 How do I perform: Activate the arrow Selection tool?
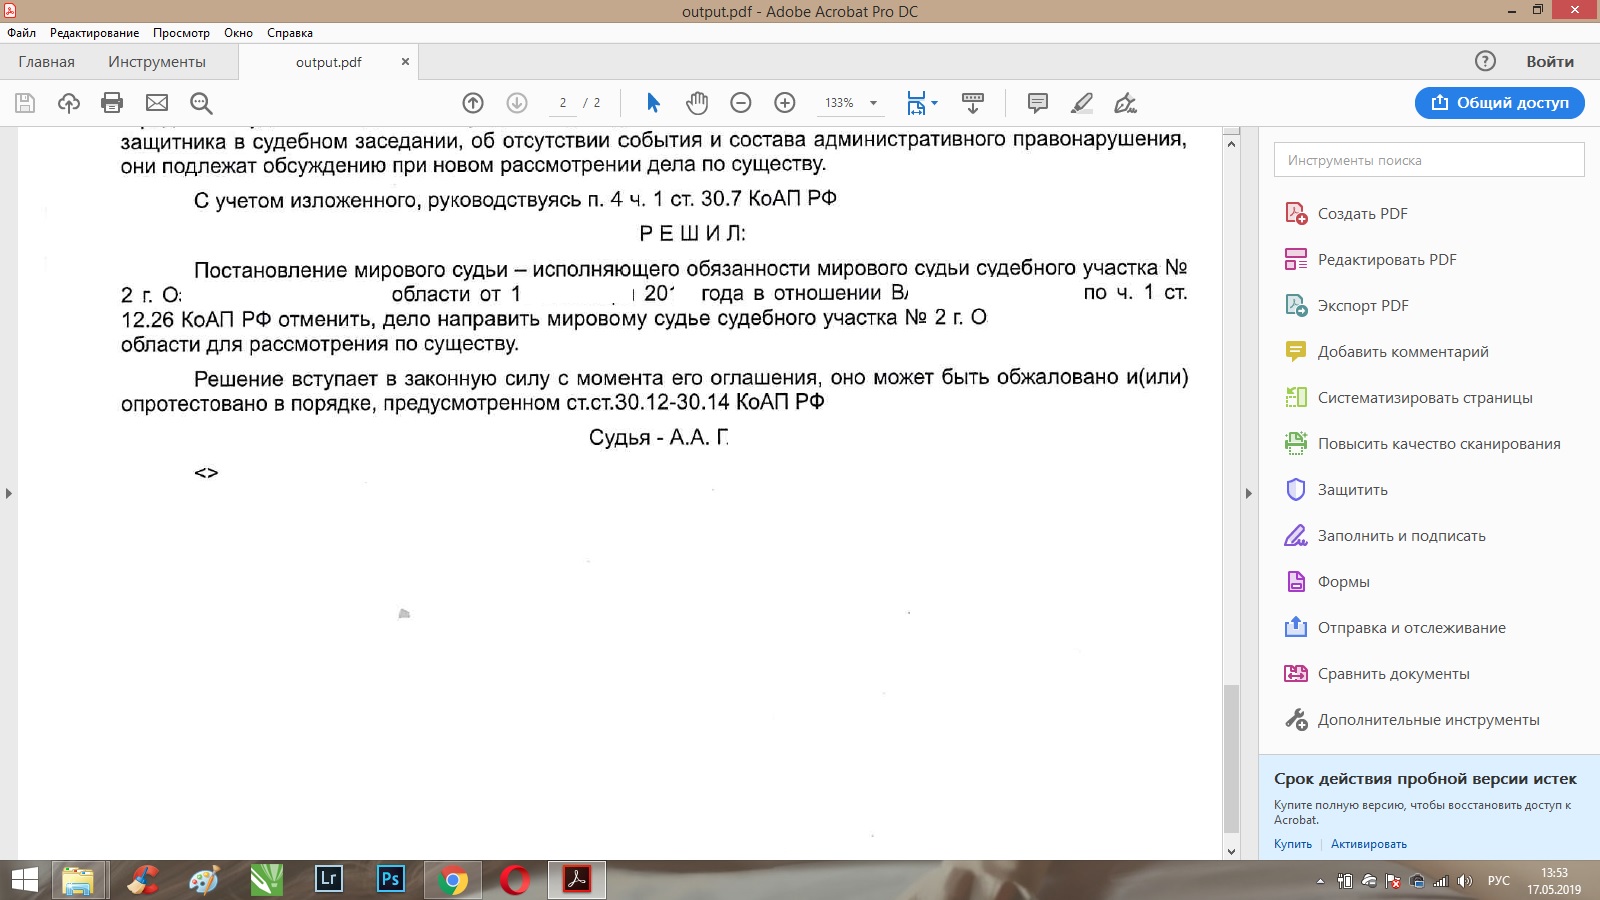pyautogui.click(x=653, y=103)
